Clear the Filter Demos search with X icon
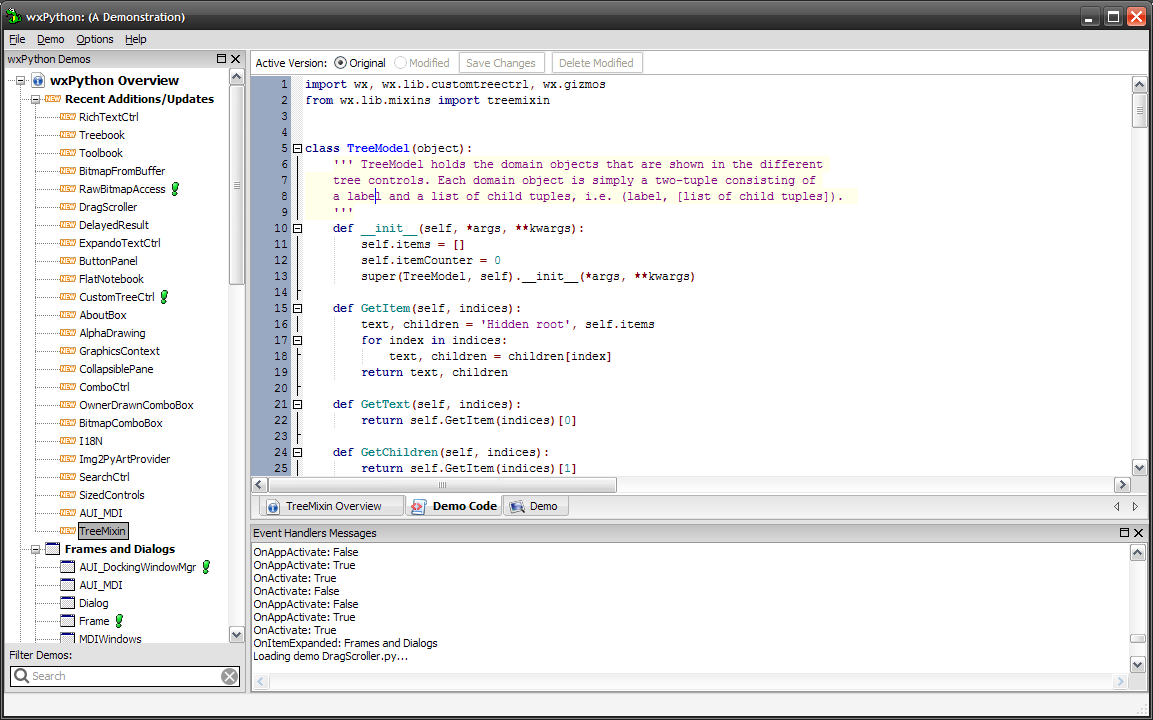 click(229, 677)
